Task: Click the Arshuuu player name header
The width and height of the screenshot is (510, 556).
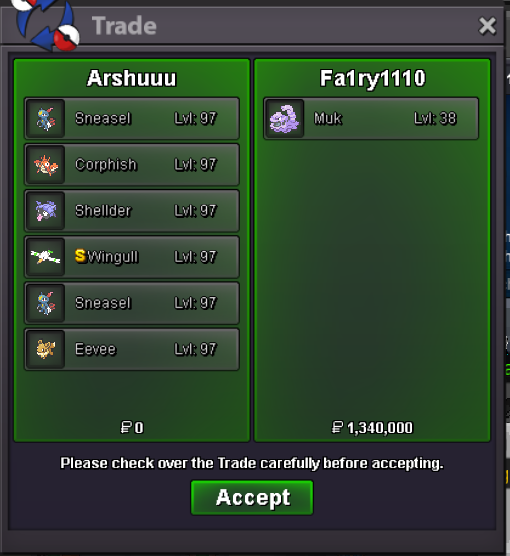Action: point(132,78)
